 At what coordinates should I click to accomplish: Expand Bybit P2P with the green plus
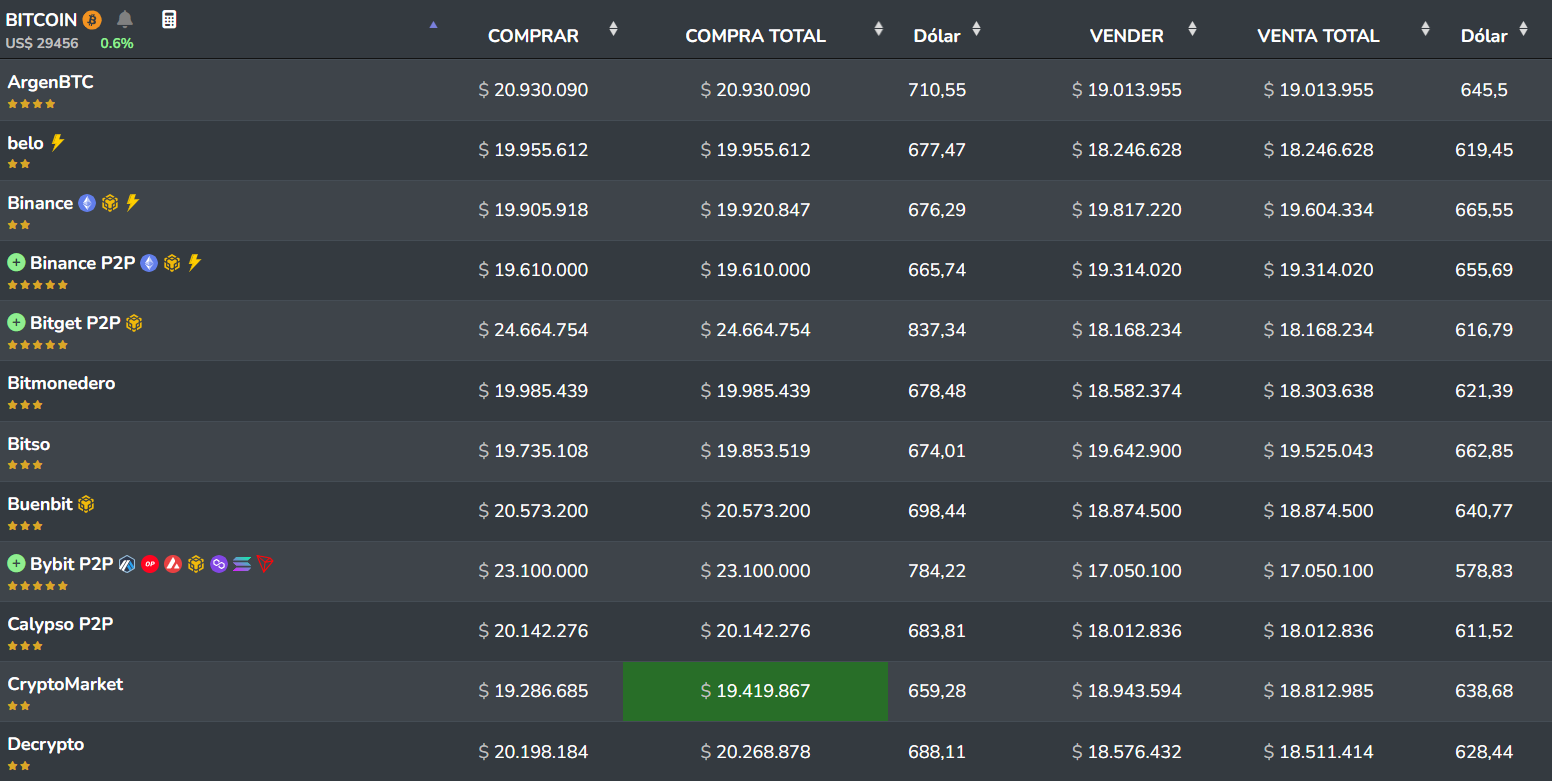pyautogui.click(x=16, y=564)
